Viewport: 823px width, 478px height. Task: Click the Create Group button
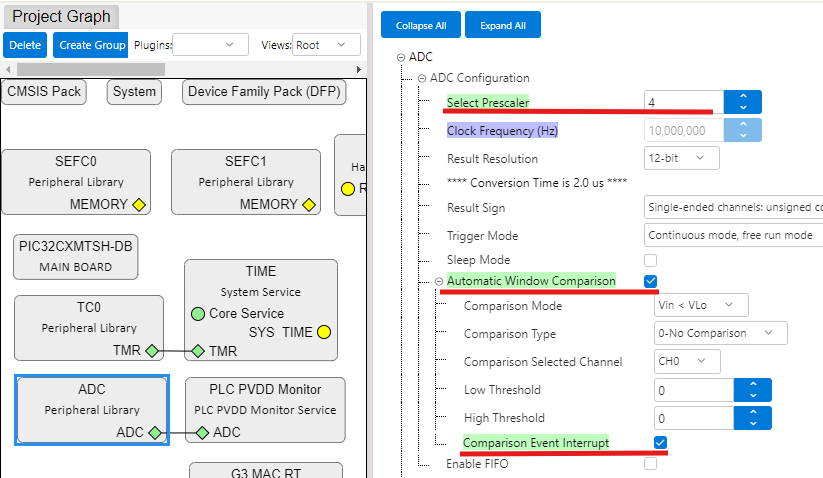point(91,45)
